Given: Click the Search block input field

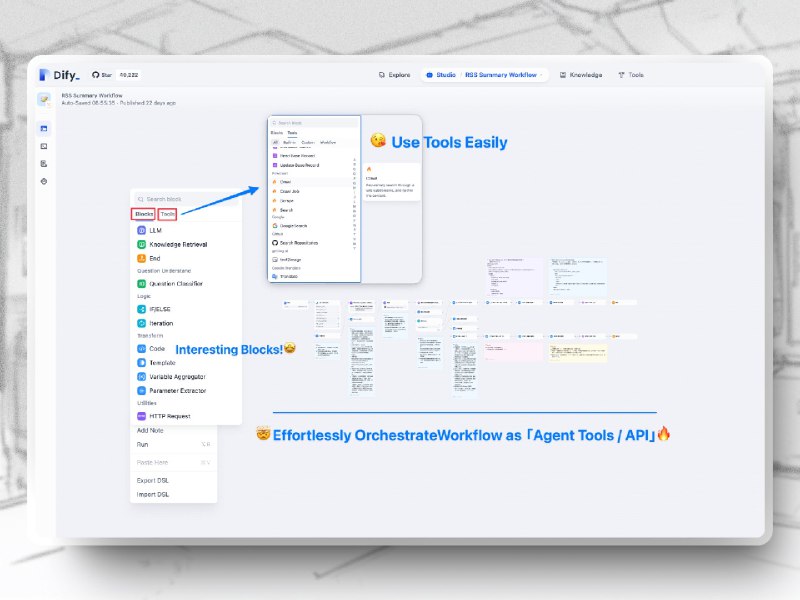Looking at the screenshot, I should (x=186, y=199).
